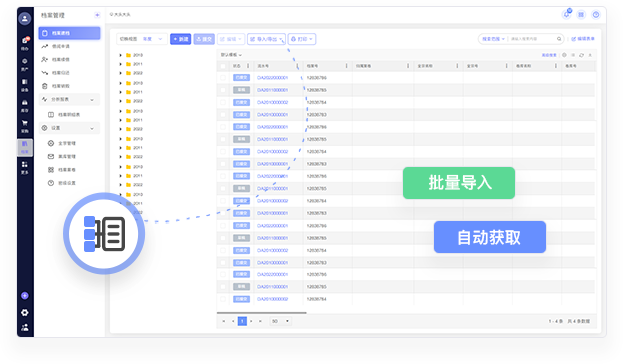The width and height of the screenshot is (623, 364).
Task: Click the magnifier search icon in search box
Action: [x=559, y=39]
